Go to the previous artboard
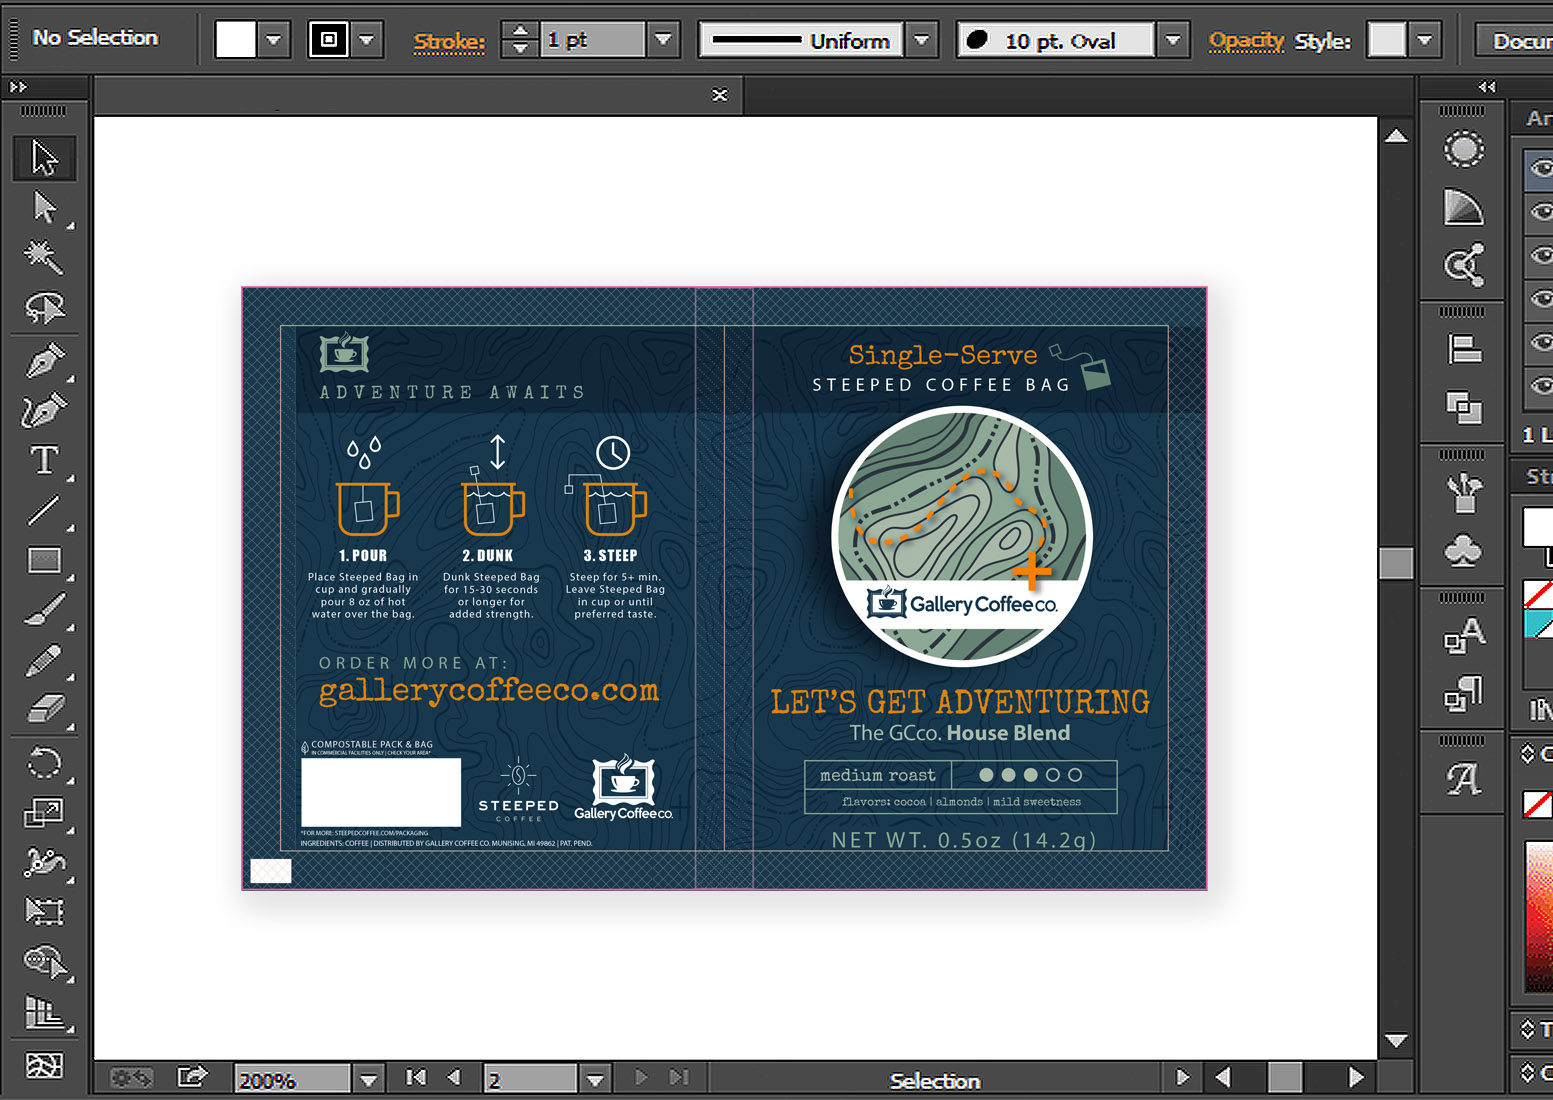The height and width of the screenshot is (1100, 1553). click(x=454, y=1078)
